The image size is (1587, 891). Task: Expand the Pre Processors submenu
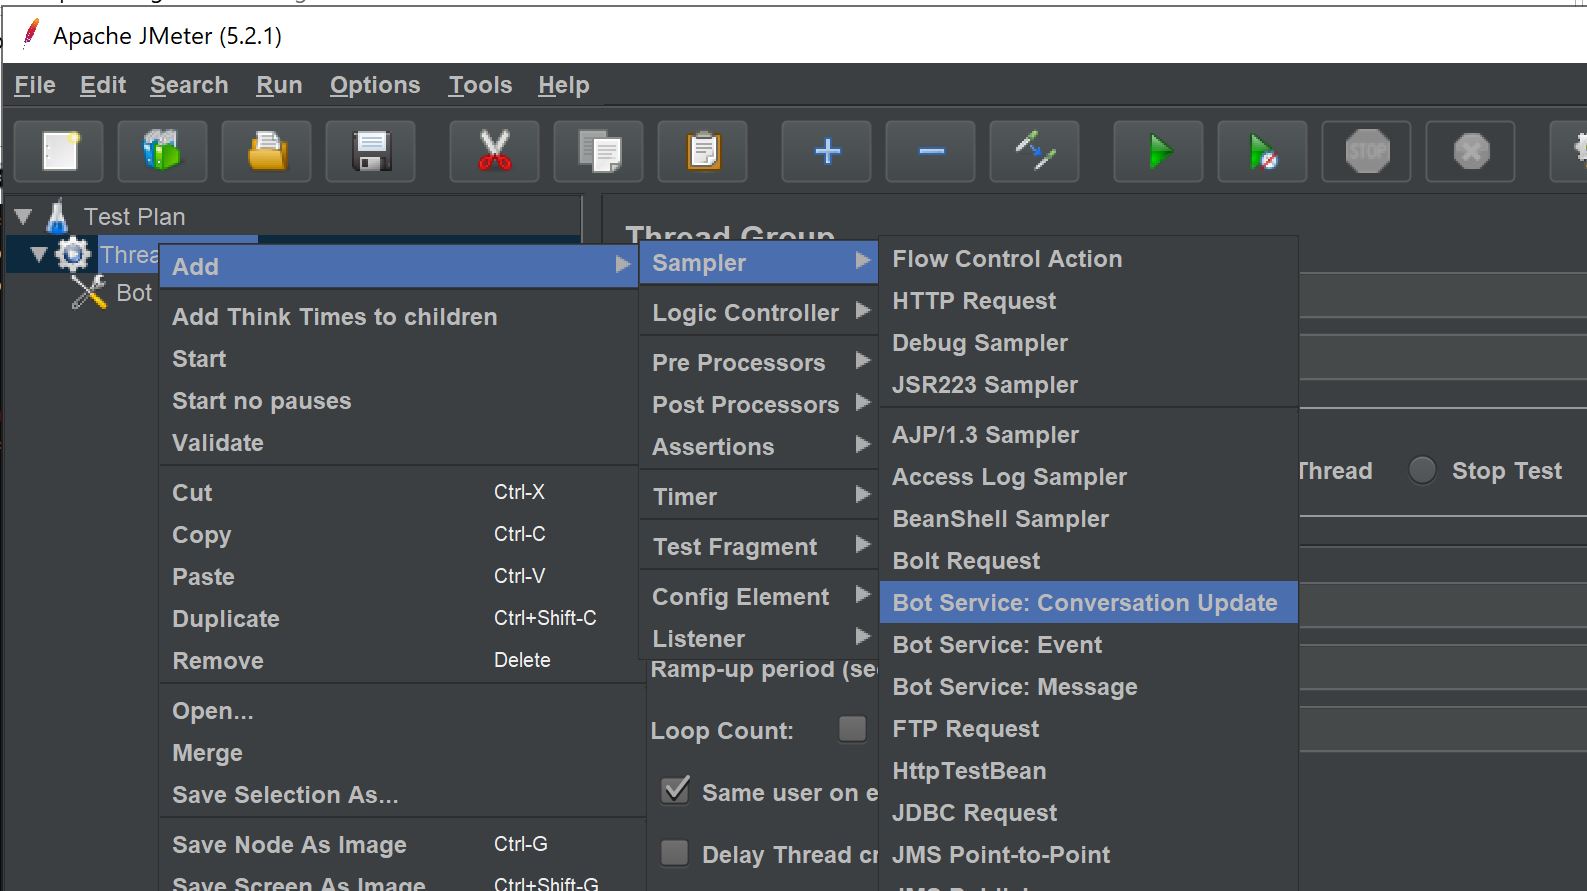pos(759,363)
